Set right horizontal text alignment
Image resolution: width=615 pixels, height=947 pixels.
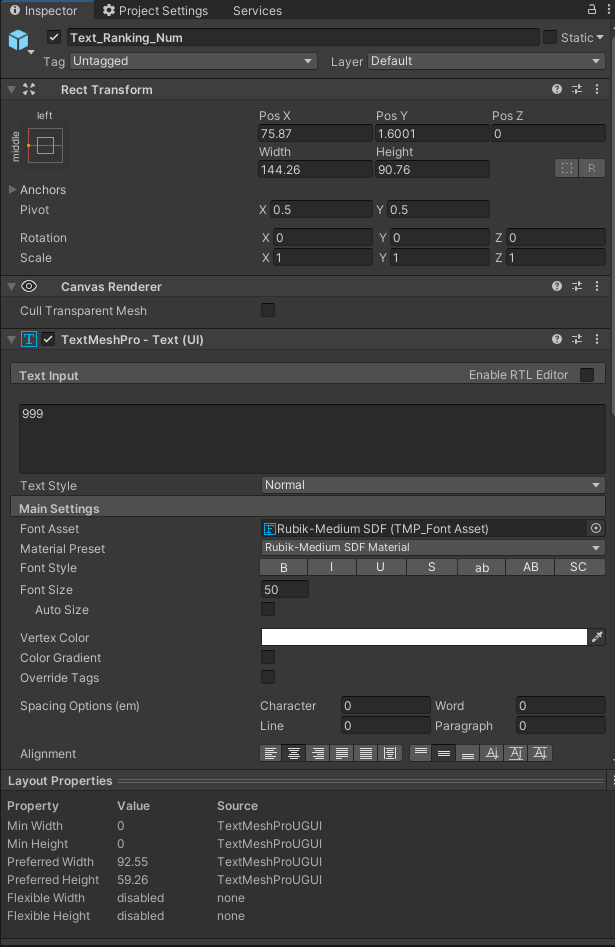(x=318, y=754)
